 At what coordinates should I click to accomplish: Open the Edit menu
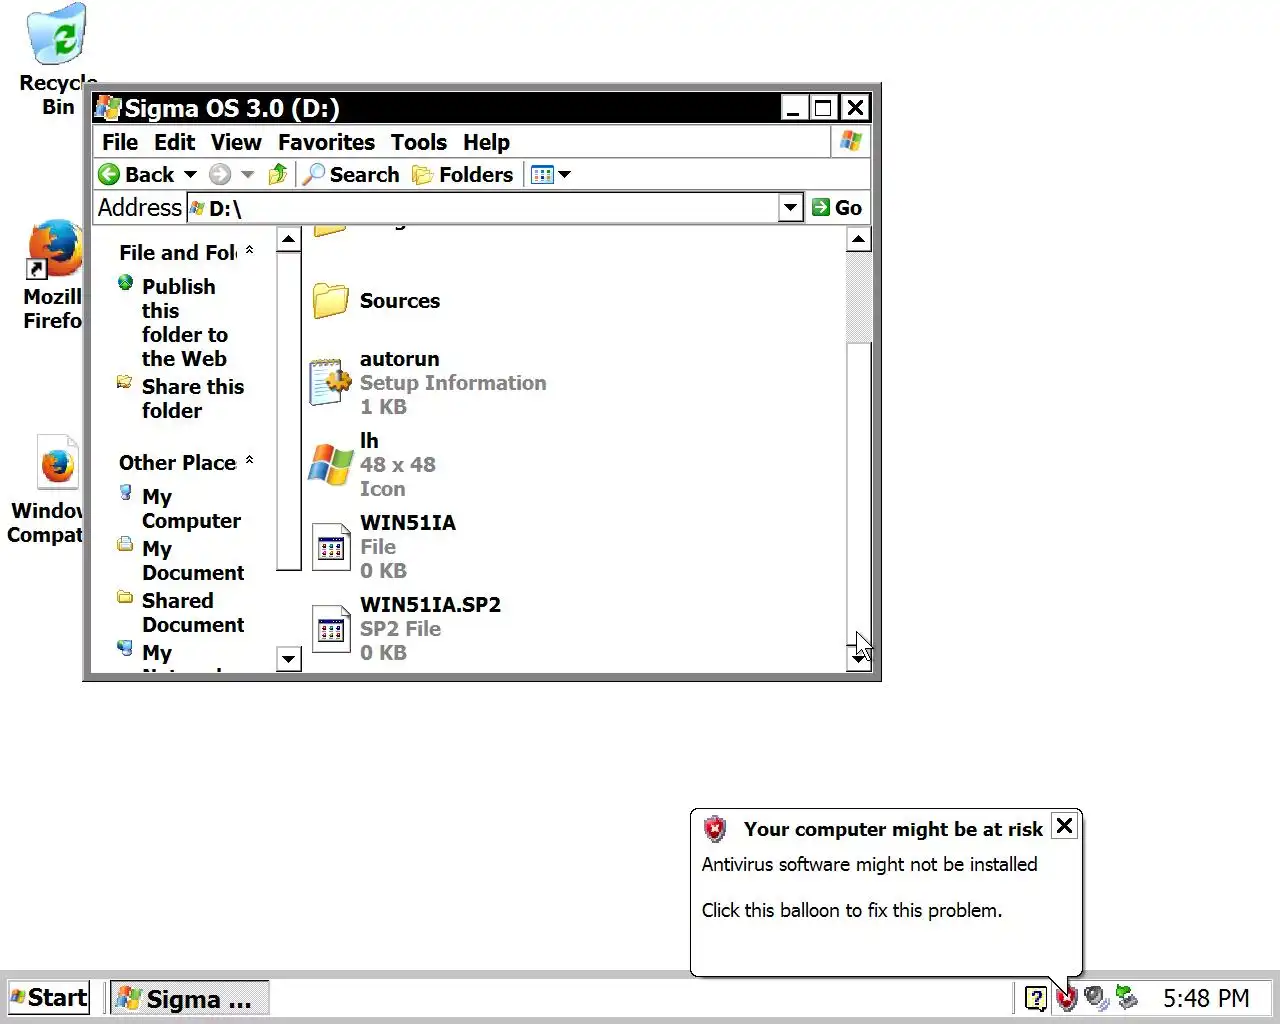click(x=175, y=142)
